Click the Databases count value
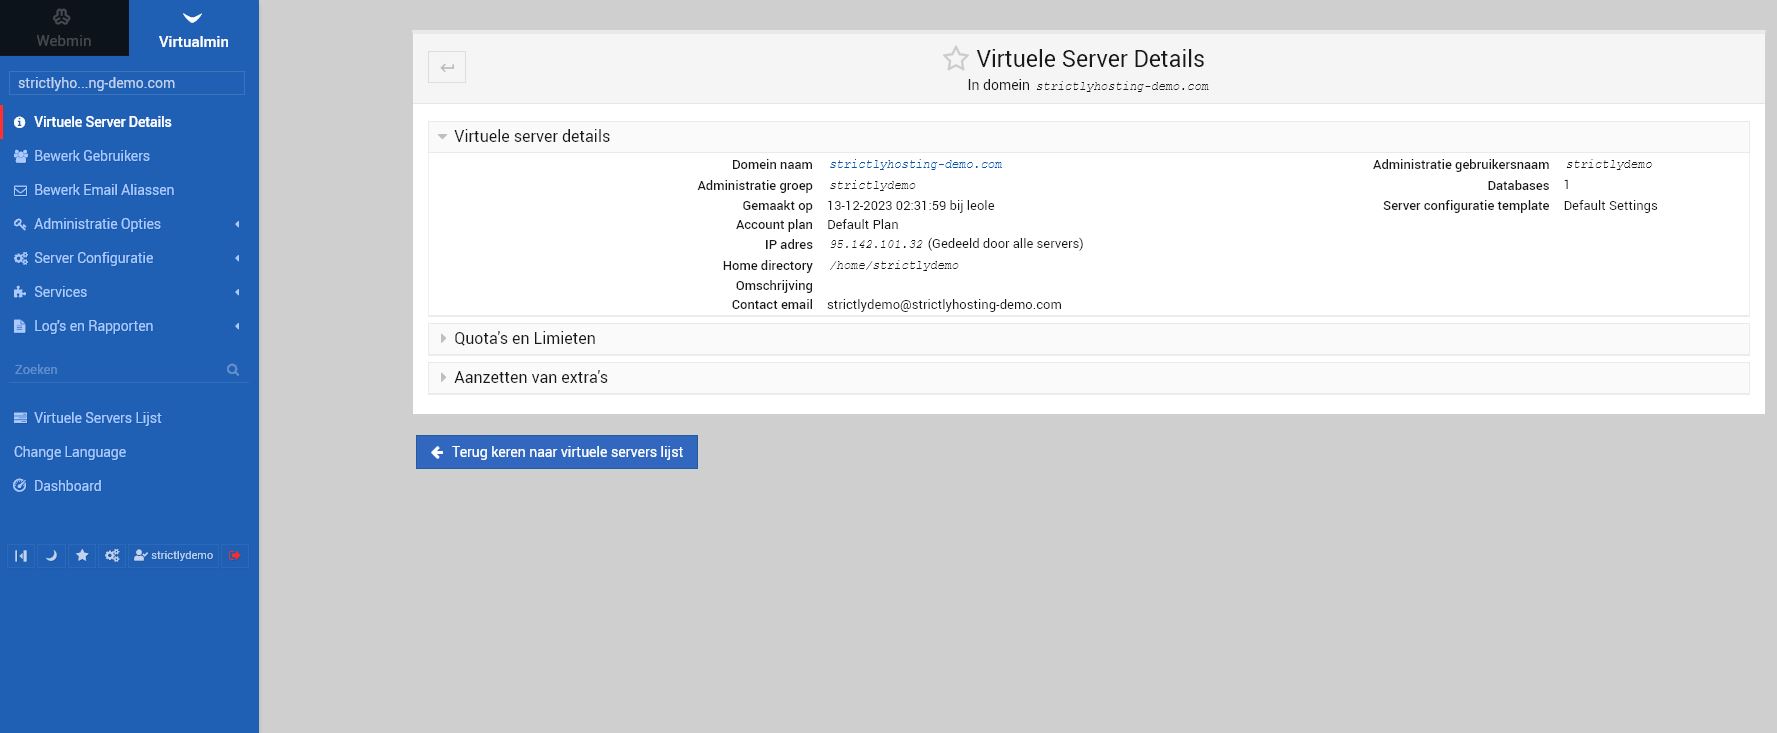This screenshot has height=733, width=1777. [x=1567, y=185]
